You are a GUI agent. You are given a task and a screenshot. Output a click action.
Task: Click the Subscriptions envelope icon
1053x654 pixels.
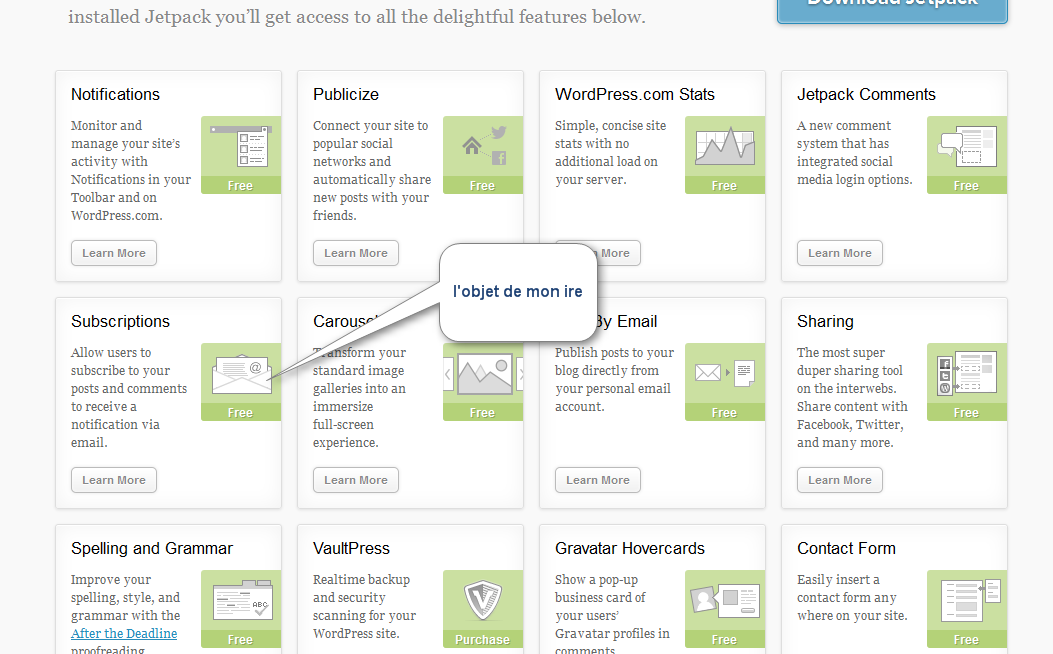pos(242,373)
